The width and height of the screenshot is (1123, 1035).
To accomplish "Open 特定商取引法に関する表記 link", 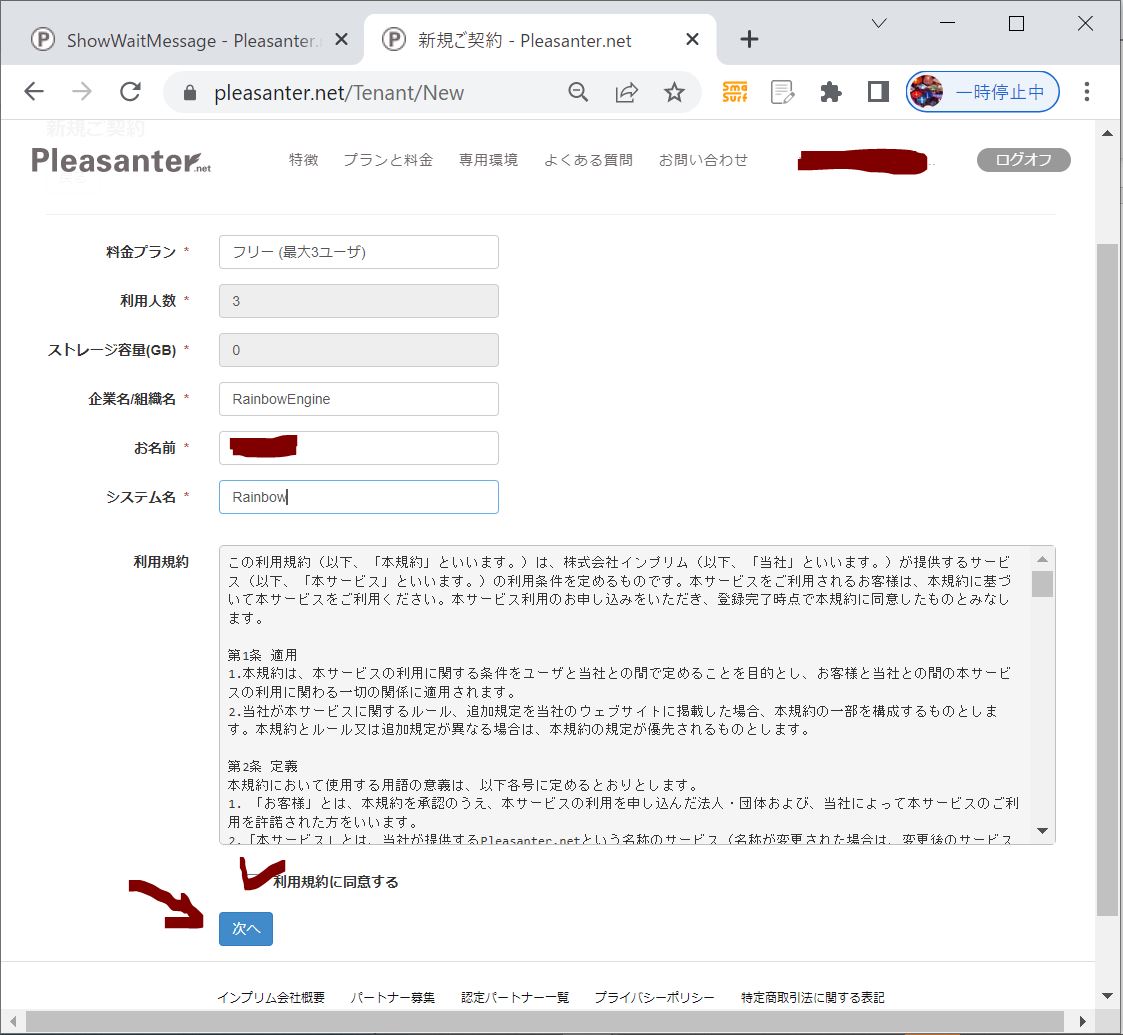I will (813, 997).
